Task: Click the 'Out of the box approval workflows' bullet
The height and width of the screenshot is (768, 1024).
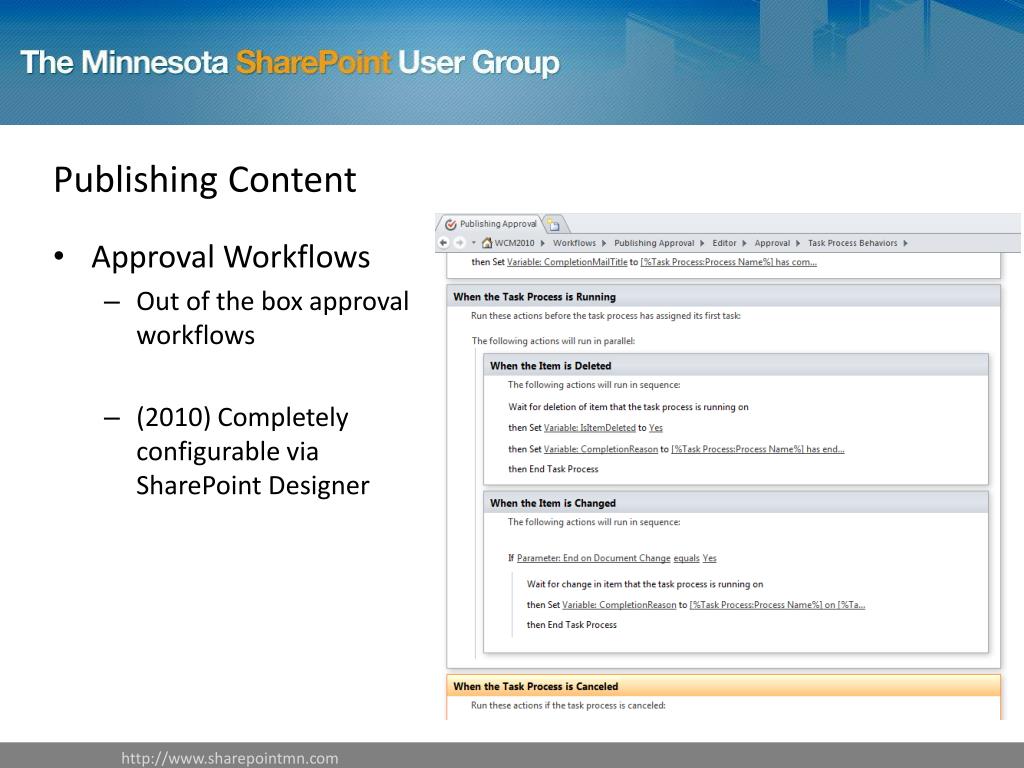Action: point(272,318)
